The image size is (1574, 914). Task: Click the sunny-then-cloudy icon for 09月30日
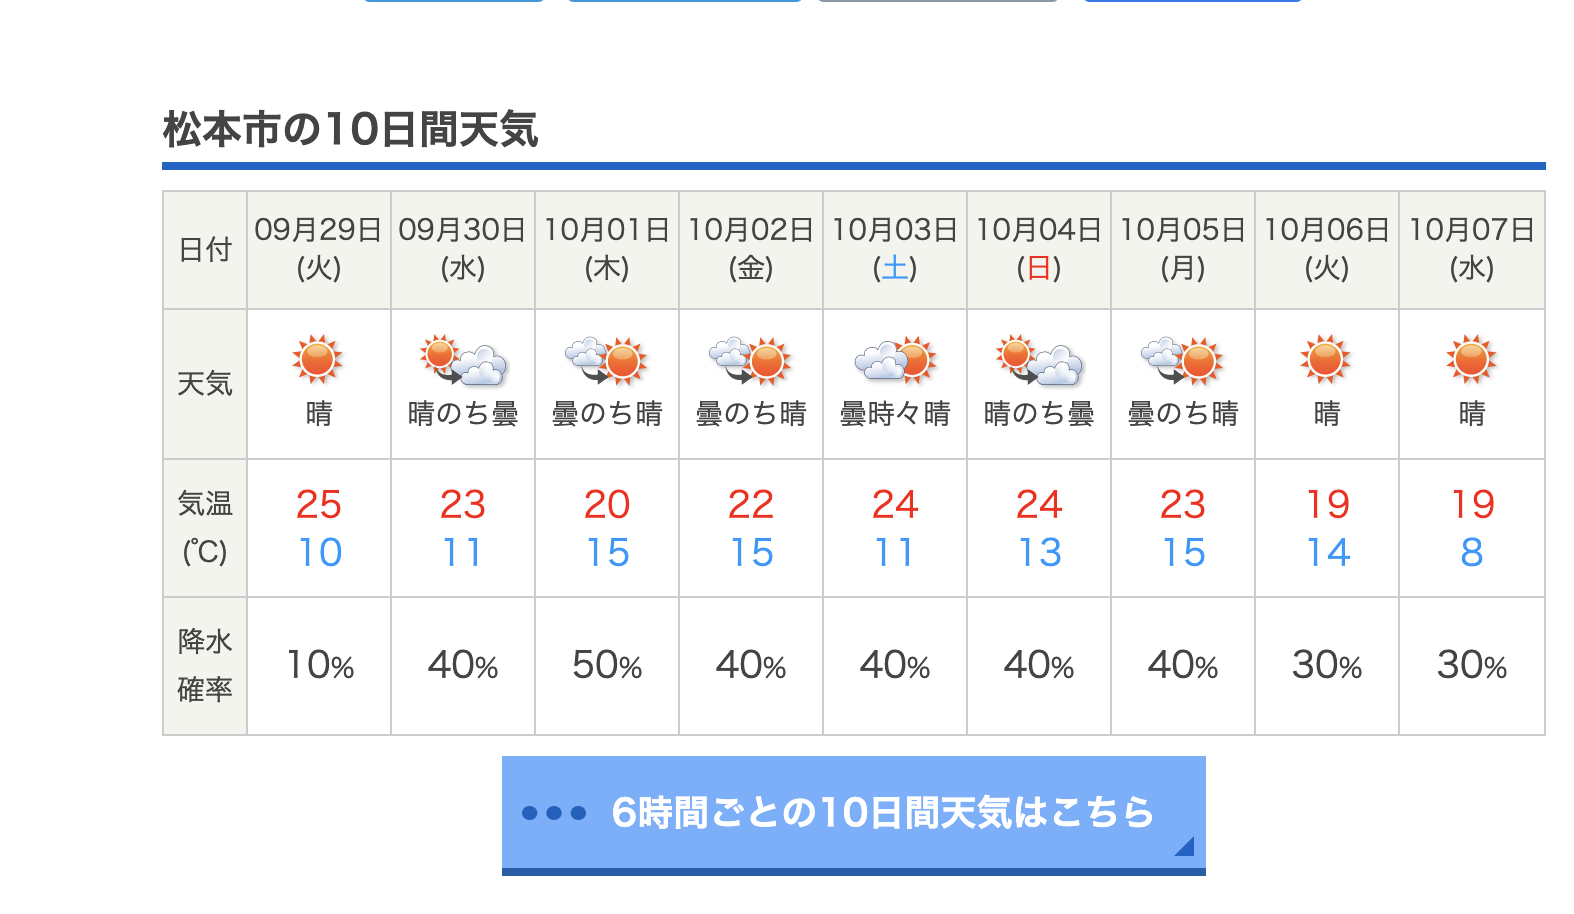click(463, 360)
